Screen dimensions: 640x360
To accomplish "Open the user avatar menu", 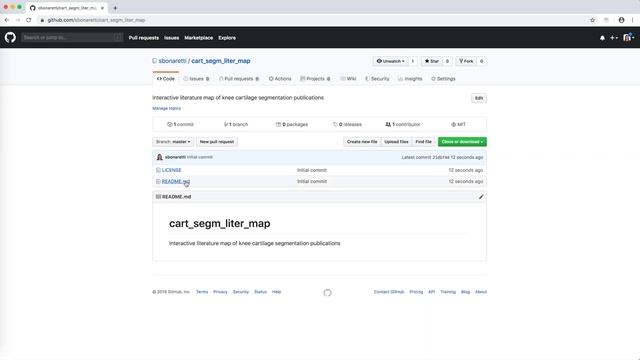I will (x=628, y=38).
